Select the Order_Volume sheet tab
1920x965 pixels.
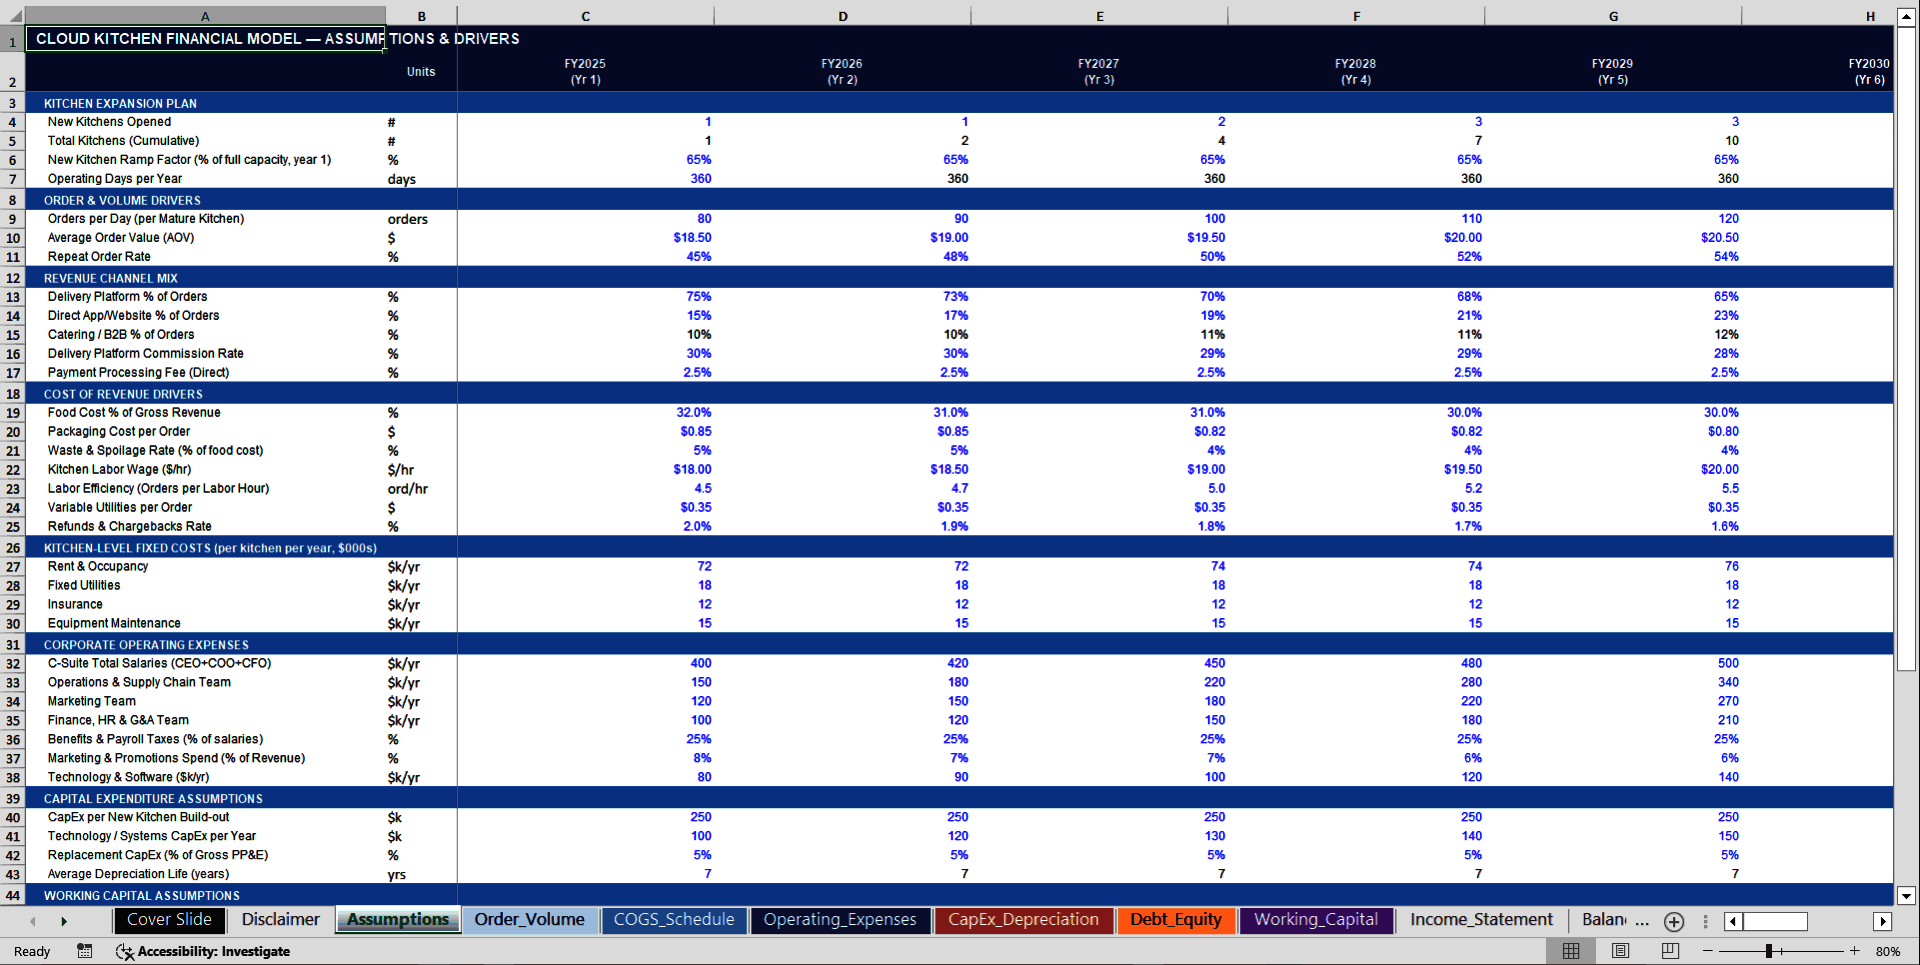coord(531,920)
